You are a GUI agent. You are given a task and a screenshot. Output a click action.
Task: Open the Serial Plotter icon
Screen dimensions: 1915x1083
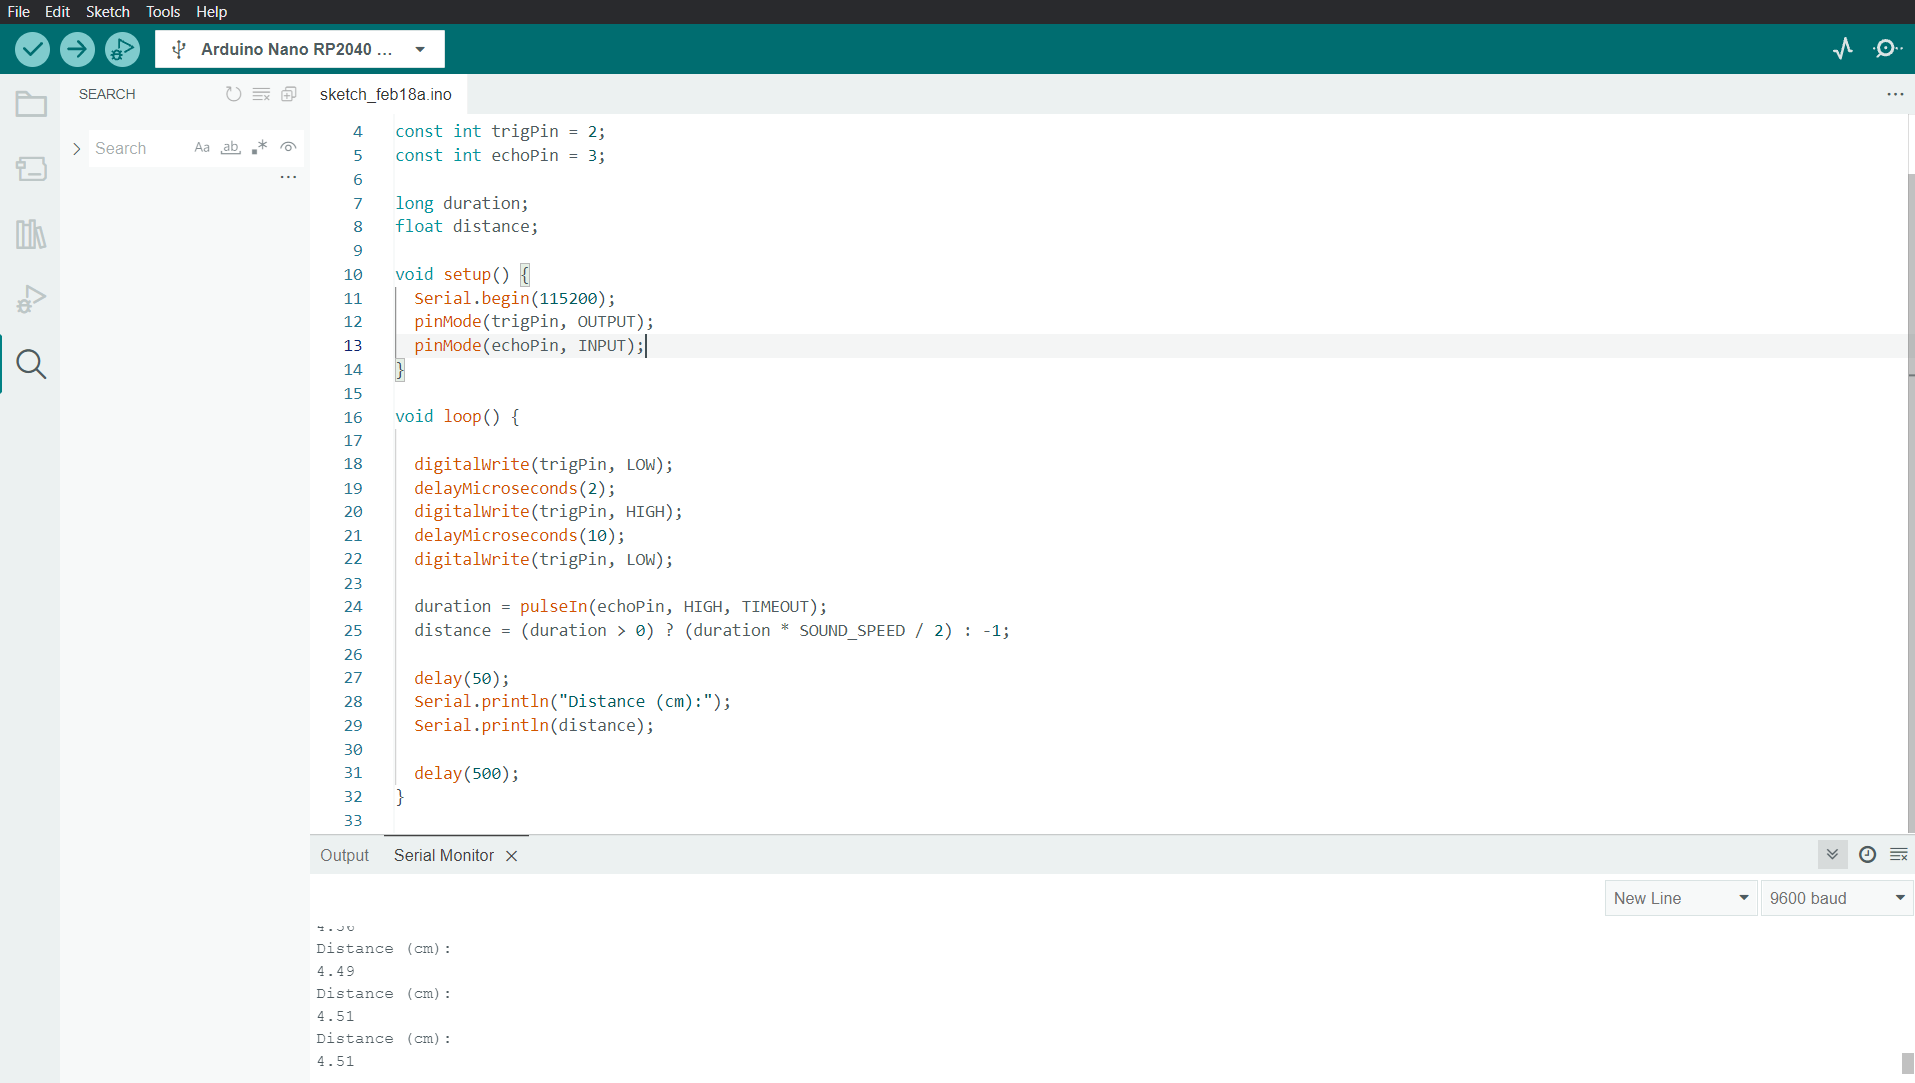point(1844,48)
